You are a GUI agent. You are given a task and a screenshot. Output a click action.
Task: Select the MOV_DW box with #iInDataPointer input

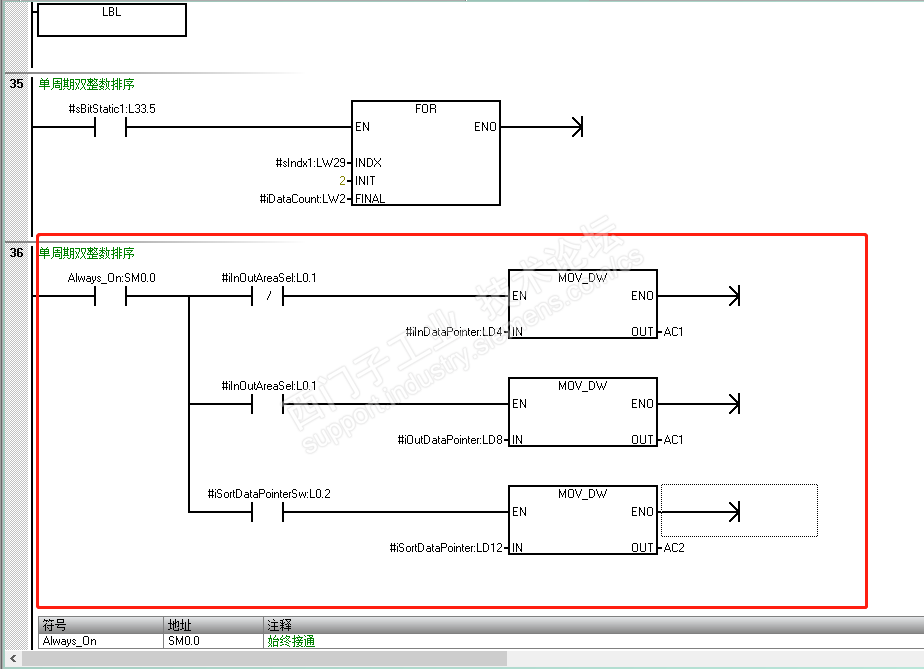[x=583, y=304]
